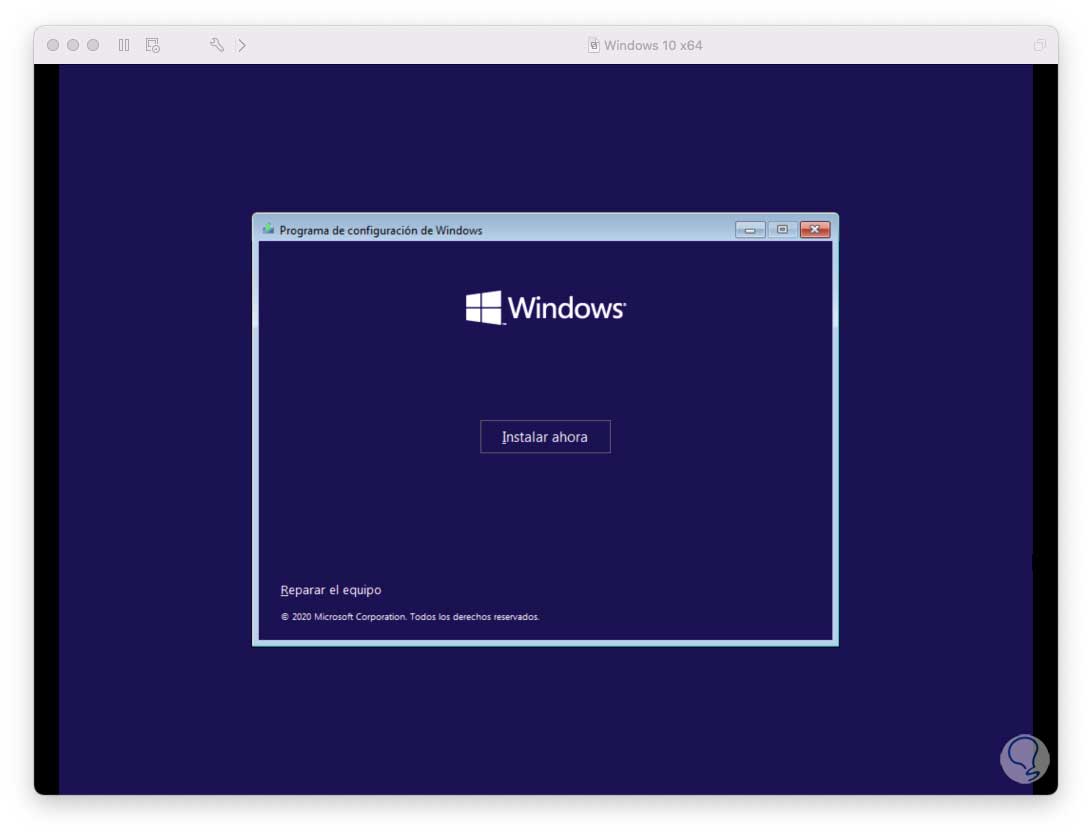
Task: Open the Reparar el equipo link
Action: 331,590
